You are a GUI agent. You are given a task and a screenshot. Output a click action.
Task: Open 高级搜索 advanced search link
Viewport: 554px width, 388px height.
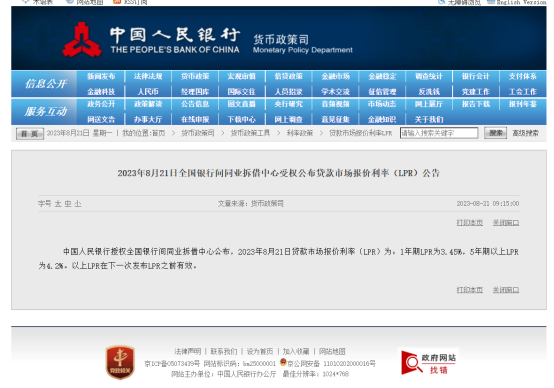click(525, 133)
